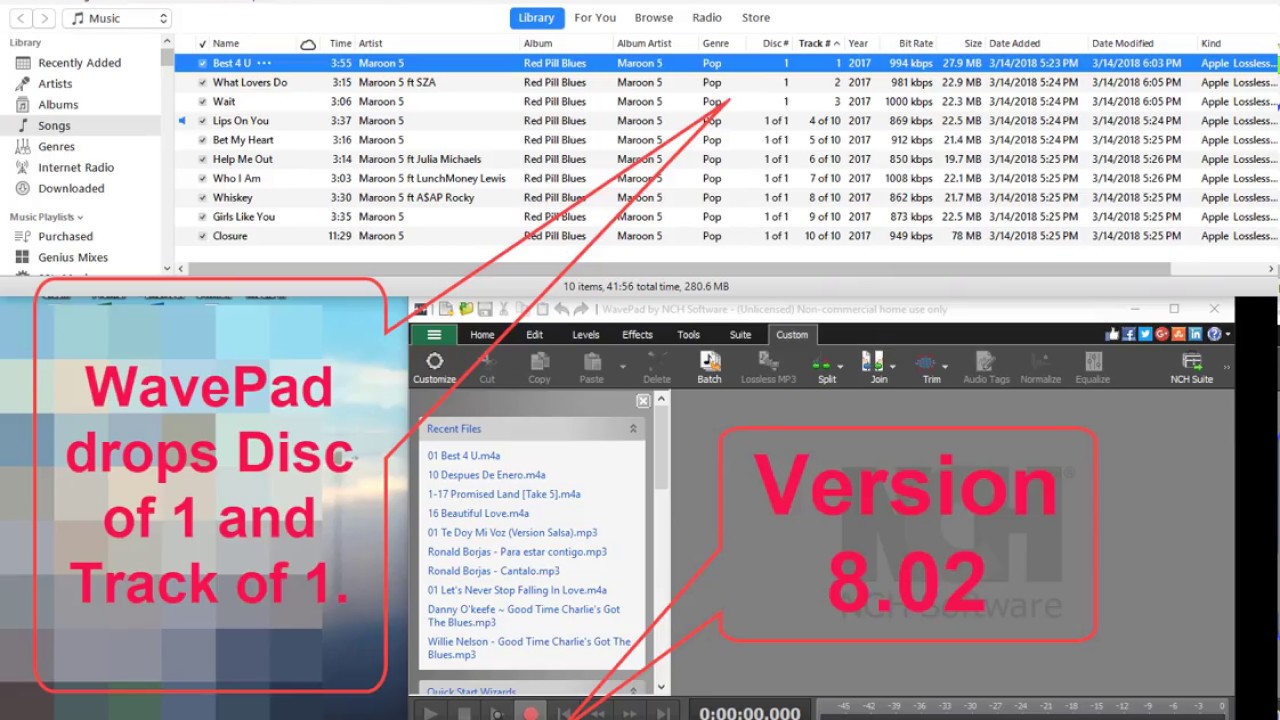Open Ronald Borjas - Cantalo.mp3 recent file
The image size is (1280, 720).
tap(494, 571)
